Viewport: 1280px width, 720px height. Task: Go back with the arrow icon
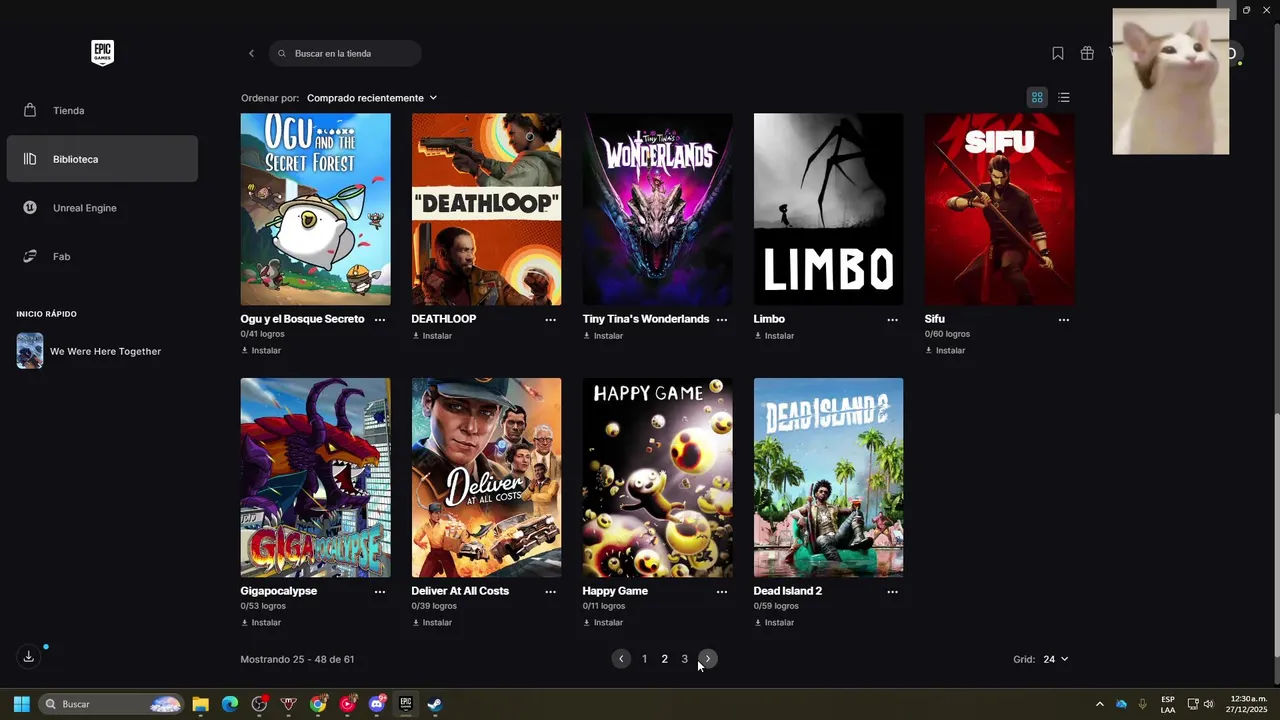coord(251,53)
